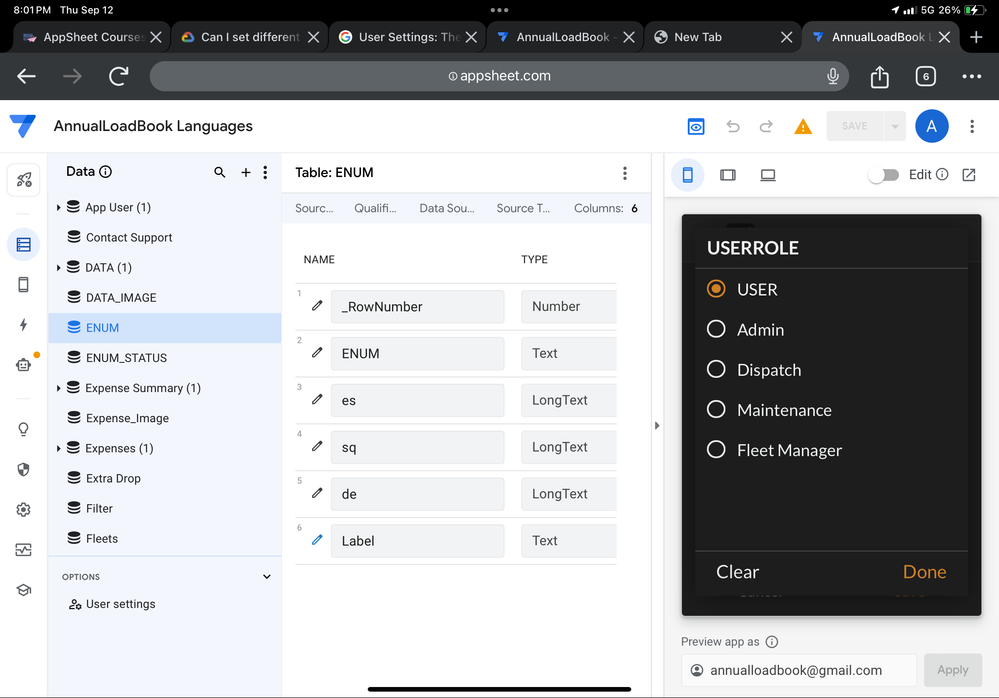Click the appsheet.com address bar
999x698 pixels.
[x=499, y=76]
